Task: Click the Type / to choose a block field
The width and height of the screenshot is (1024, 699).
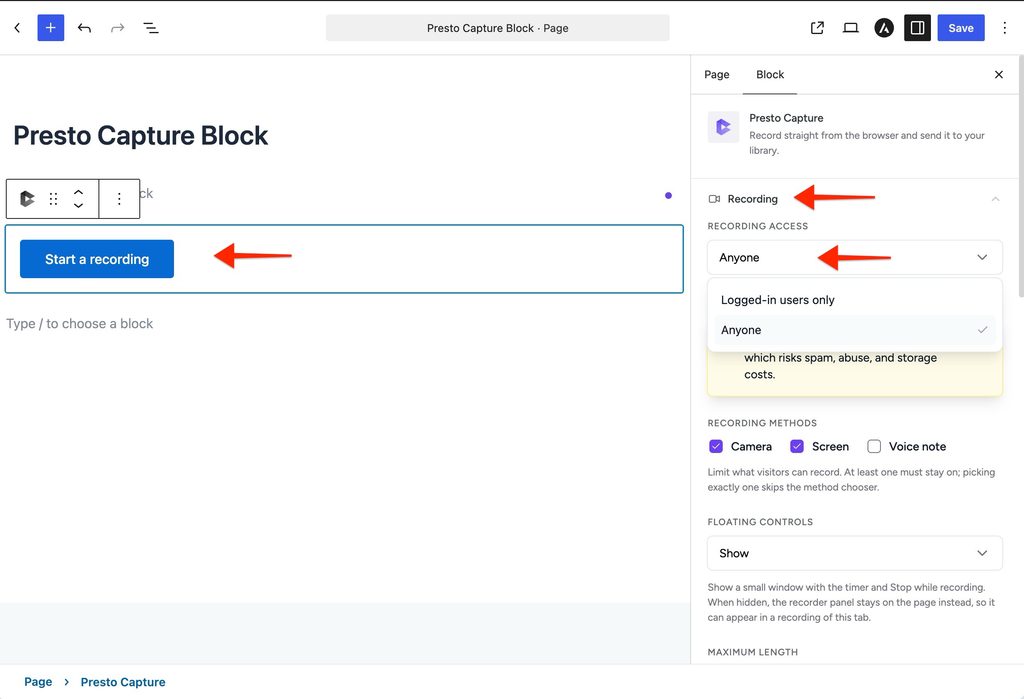Action: tap(79, 323)
